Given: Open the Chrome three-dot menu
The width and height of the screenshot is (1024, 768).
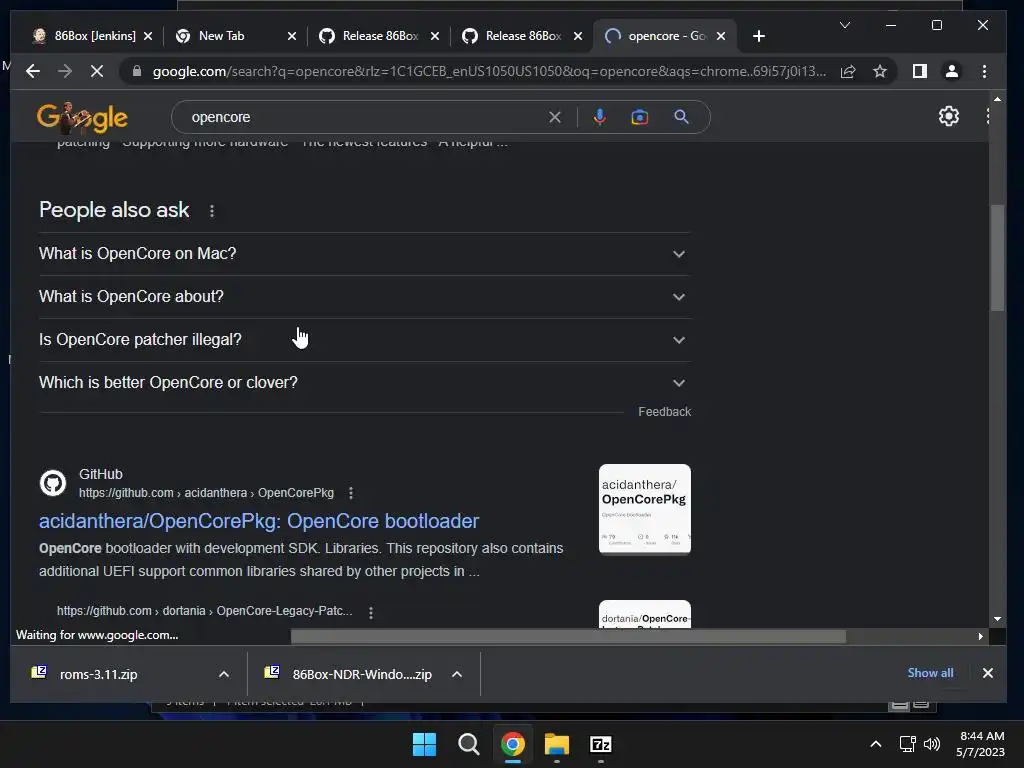Looking at the screenshot, I should point(984,71).
